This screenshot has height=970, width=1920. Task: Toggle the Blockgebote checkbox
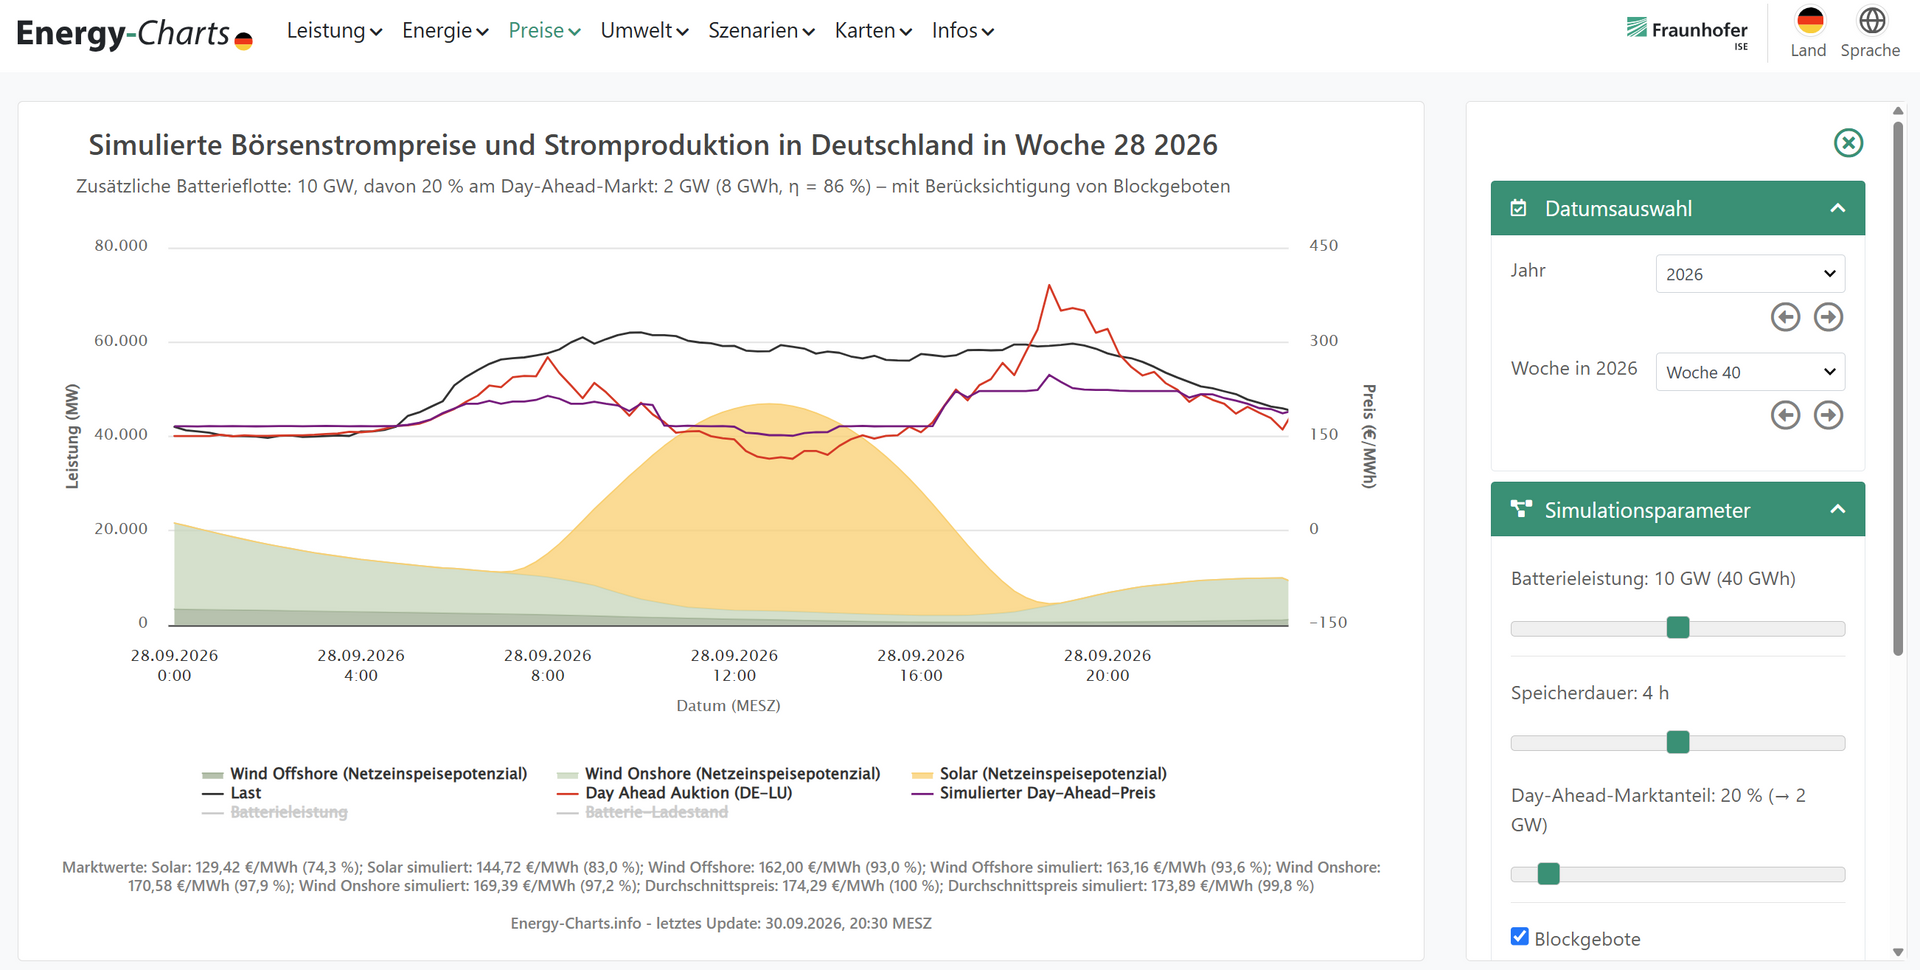pos(1520,937)
